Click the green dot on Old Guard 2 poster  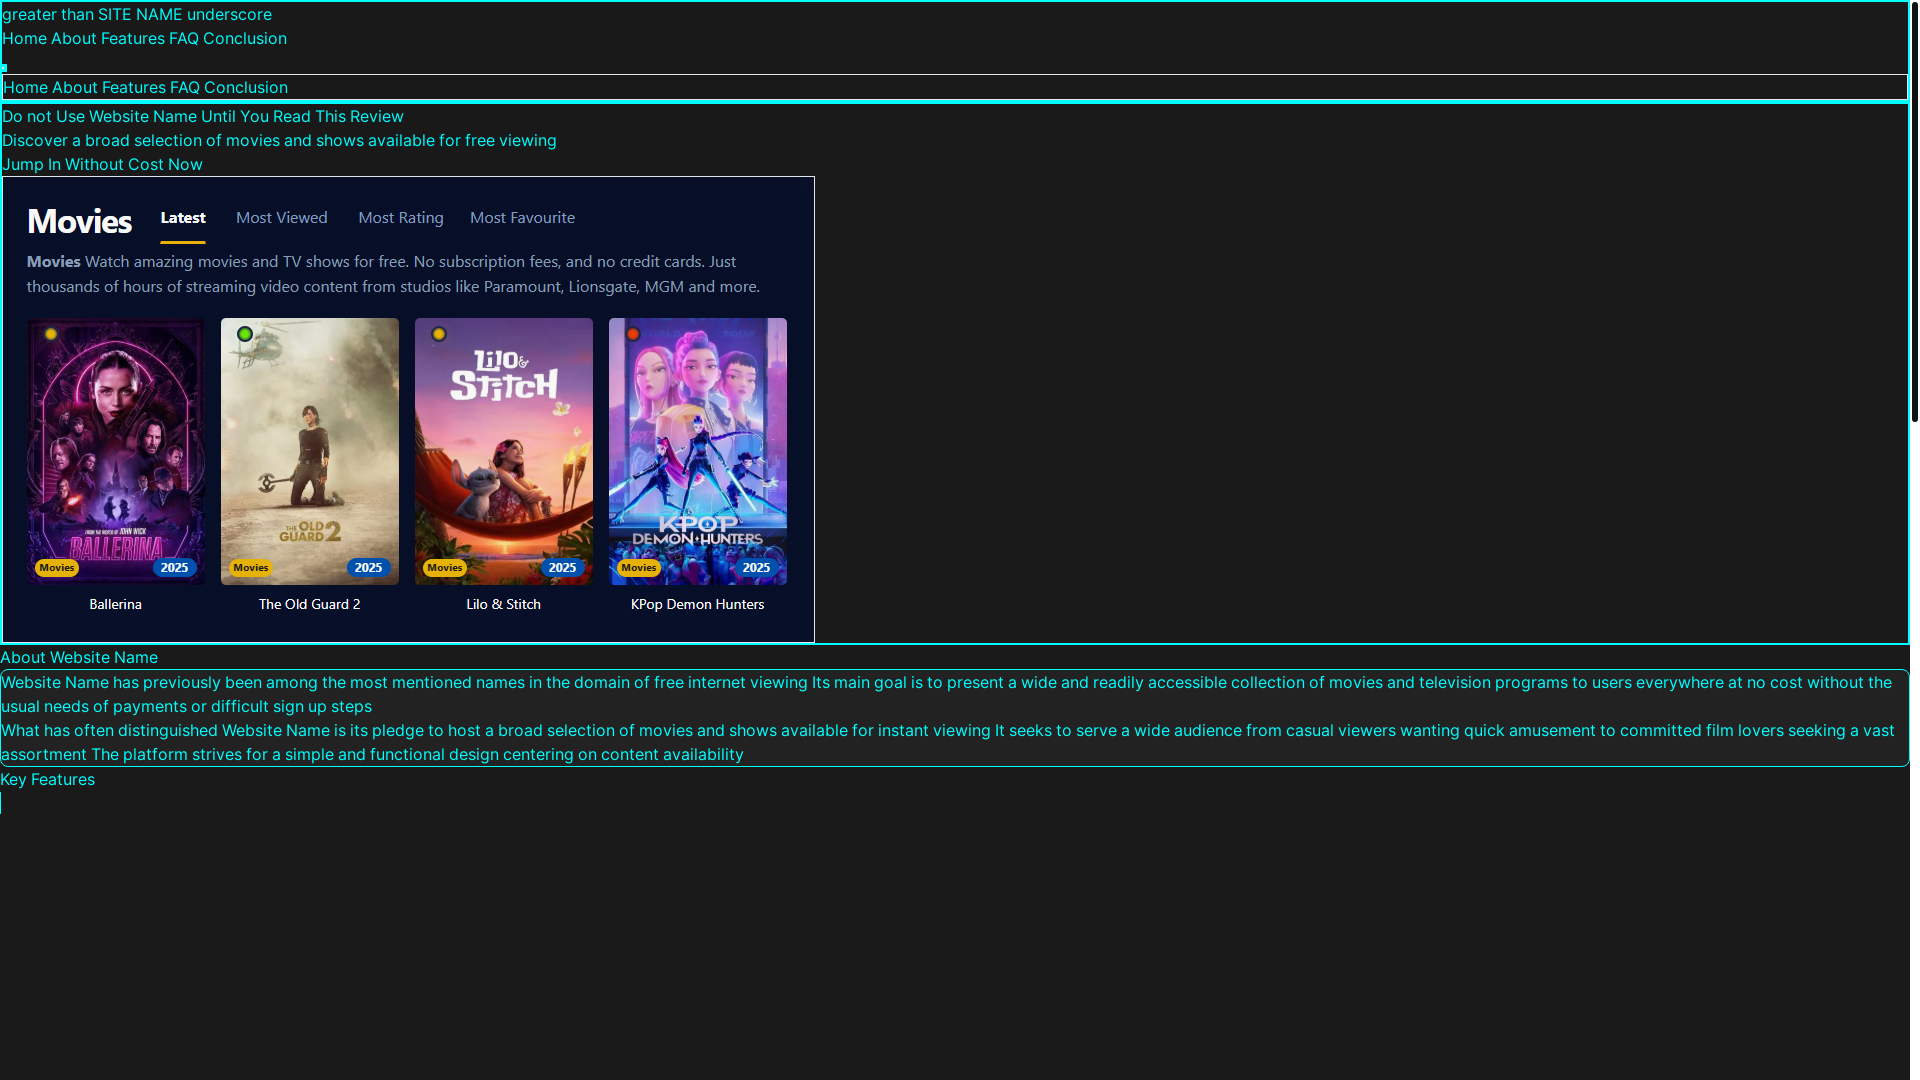click(x=245, y=334)
